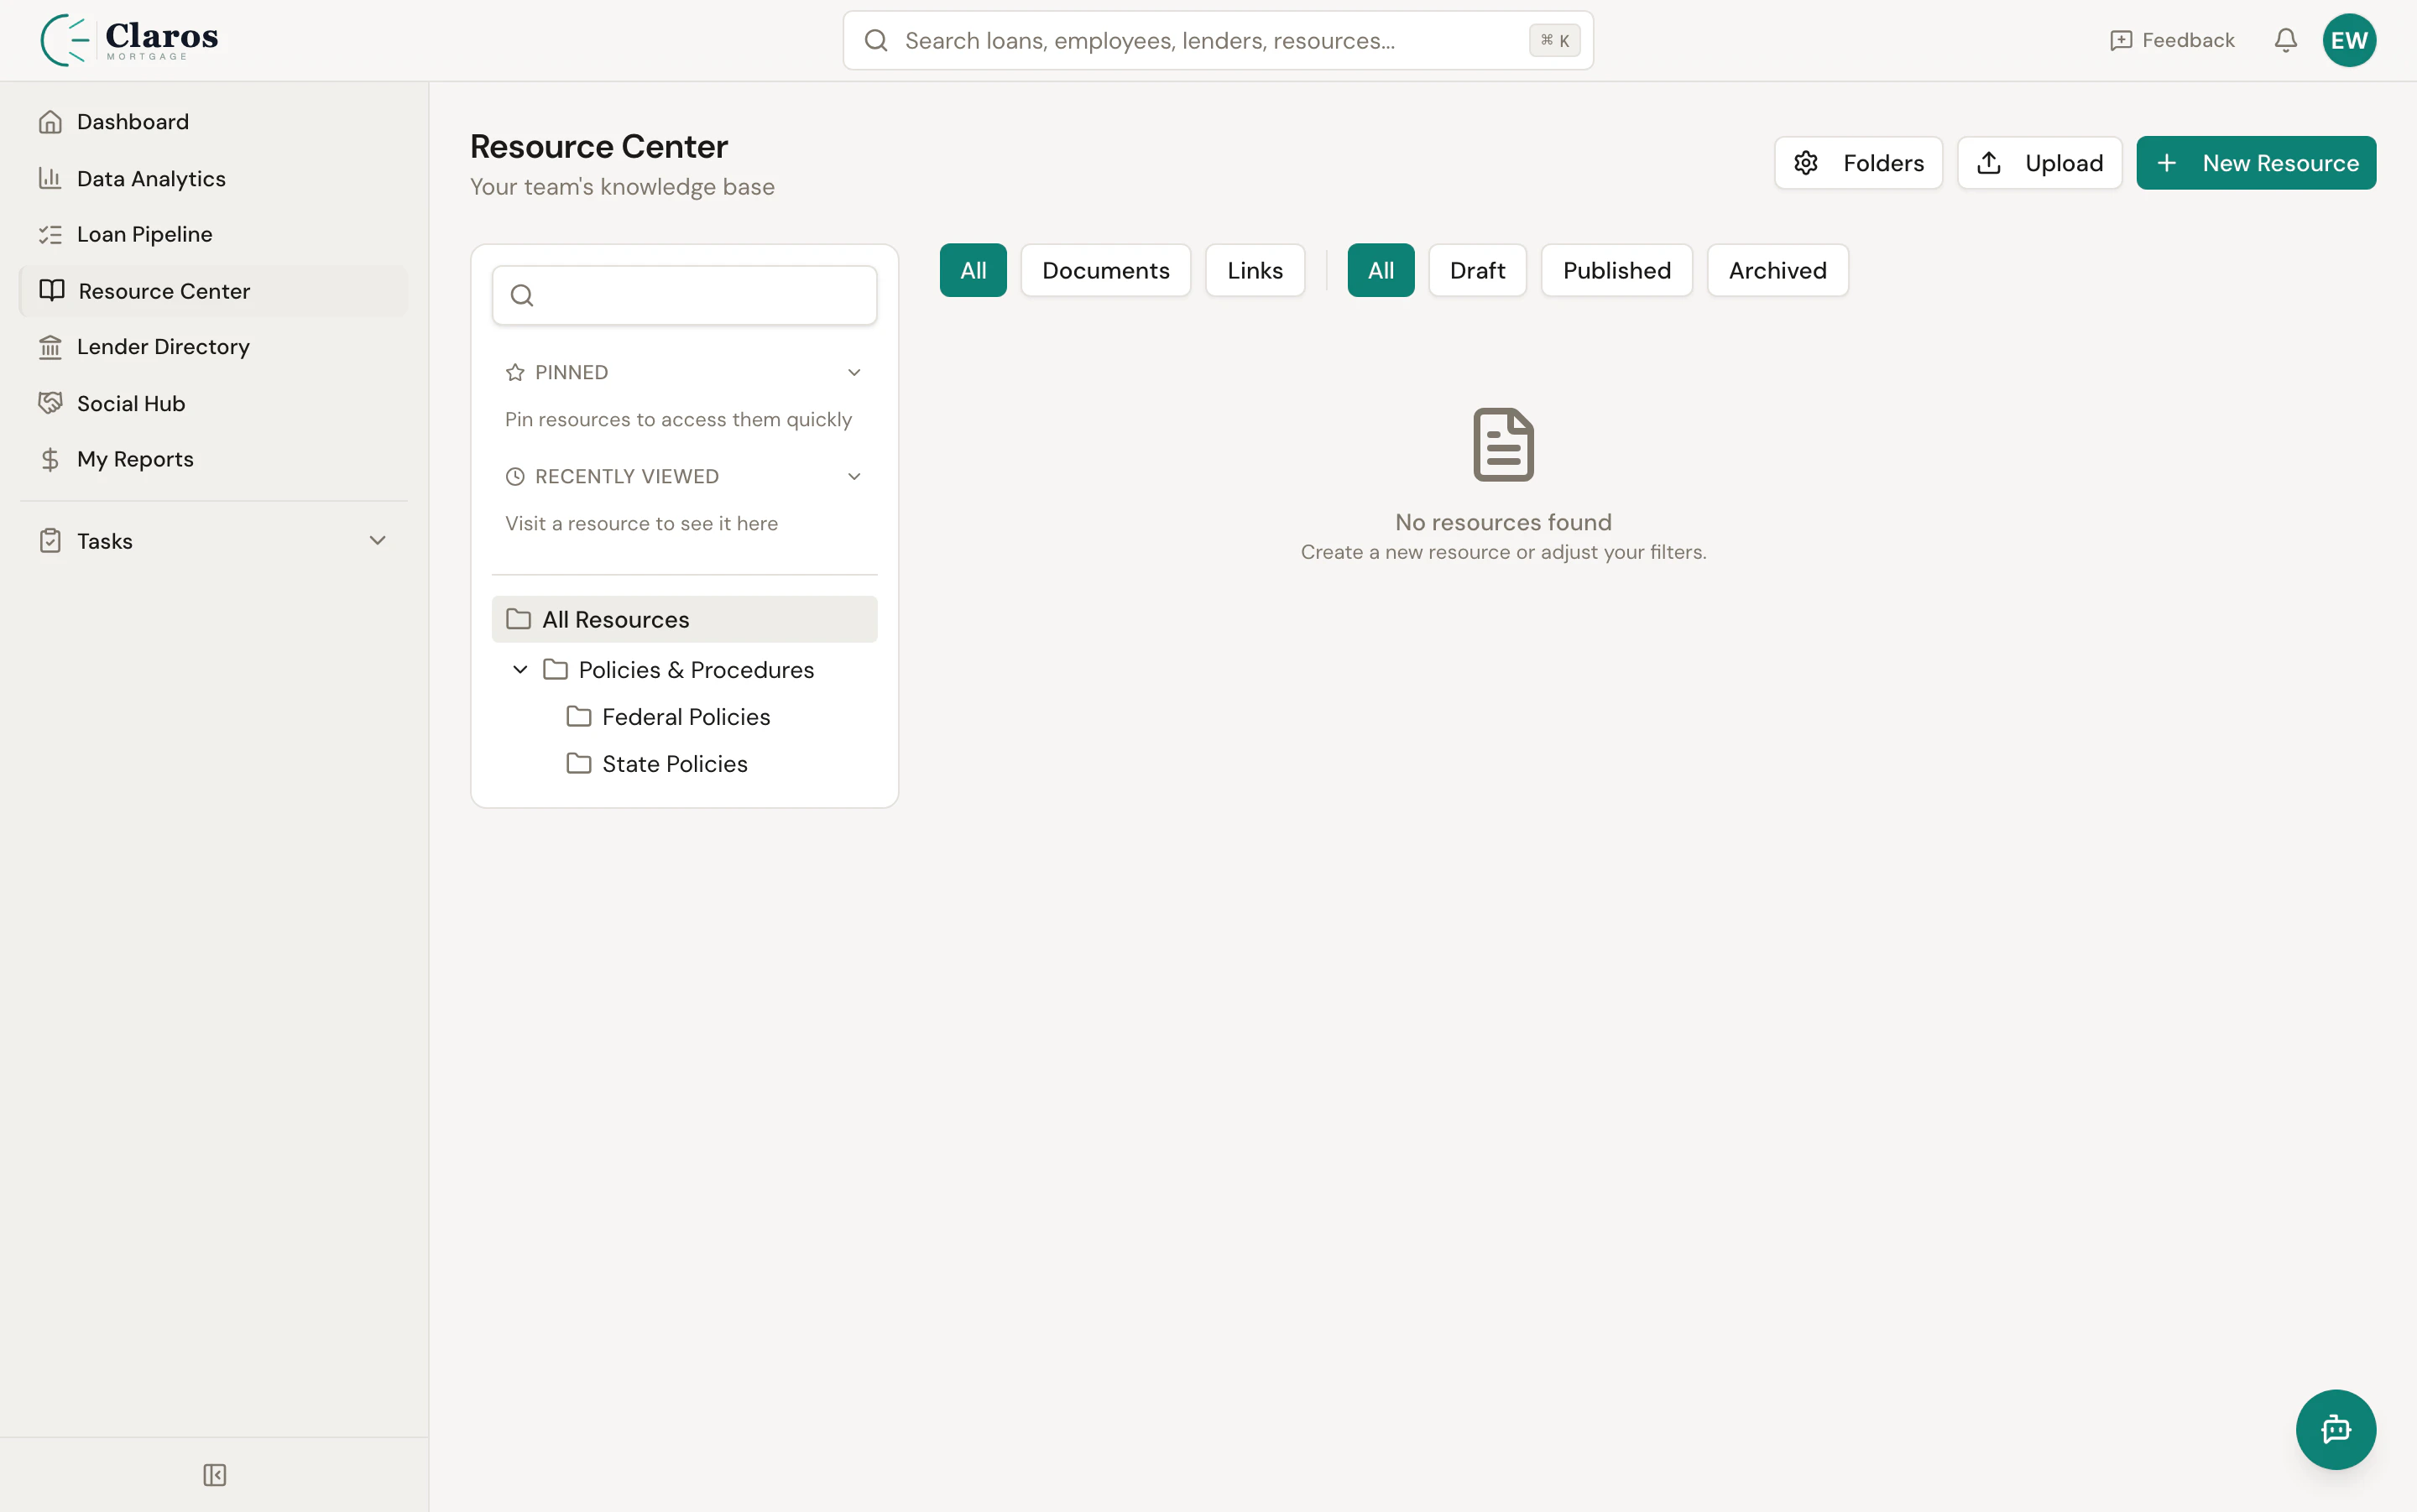Show Archived resources
Image resolution: width=2417 pixels, height=1512 pixels.
point(1777,270)
